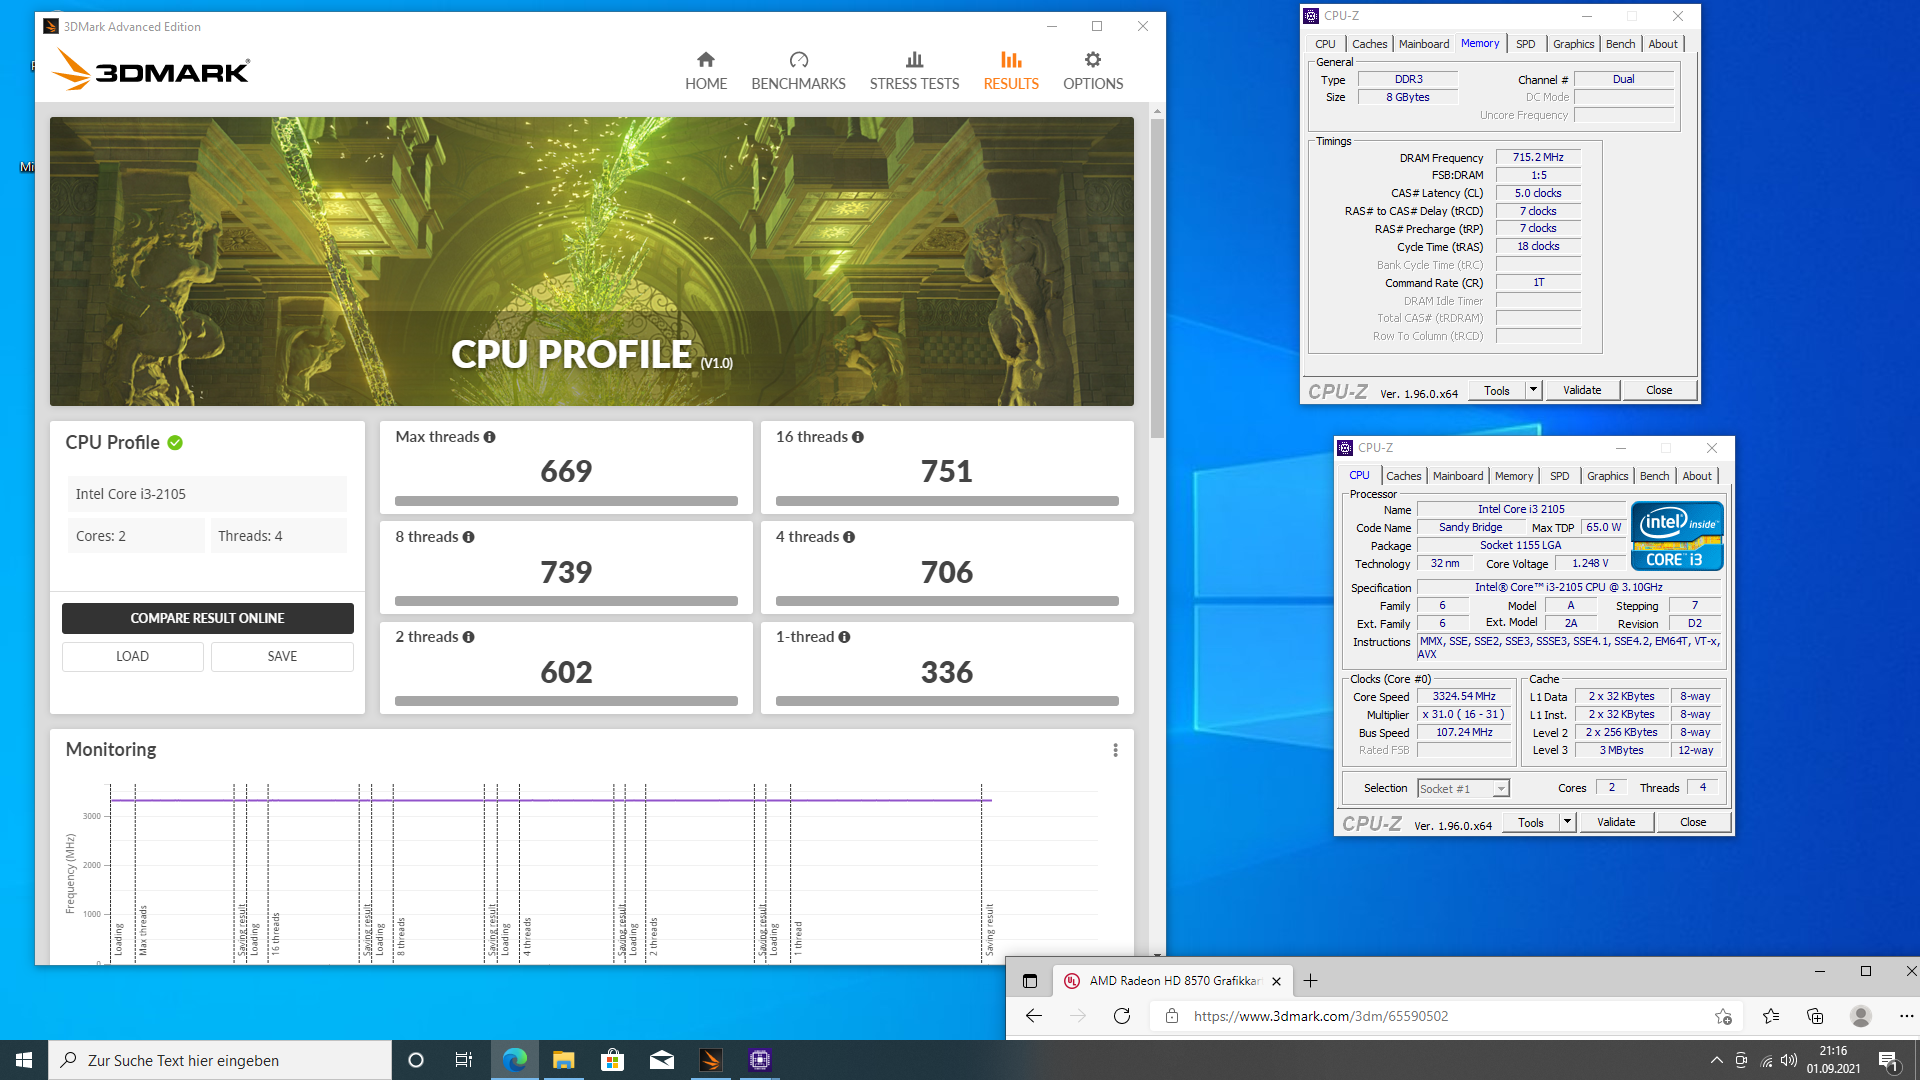Open File Explorer from the taskbar
Screen dimensions: 1920x1080
(563, 1060)
